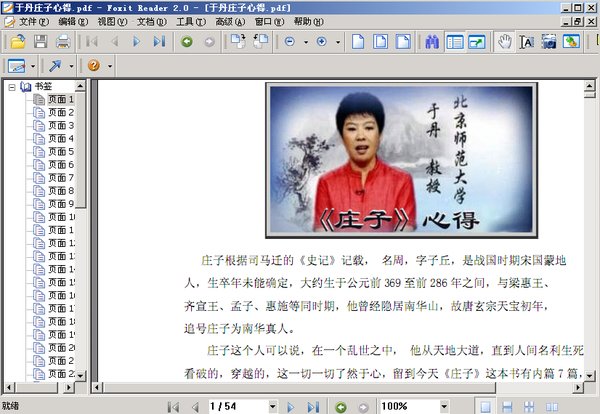
Task: Select the text selection tool
Action: [x=527, y=41]
